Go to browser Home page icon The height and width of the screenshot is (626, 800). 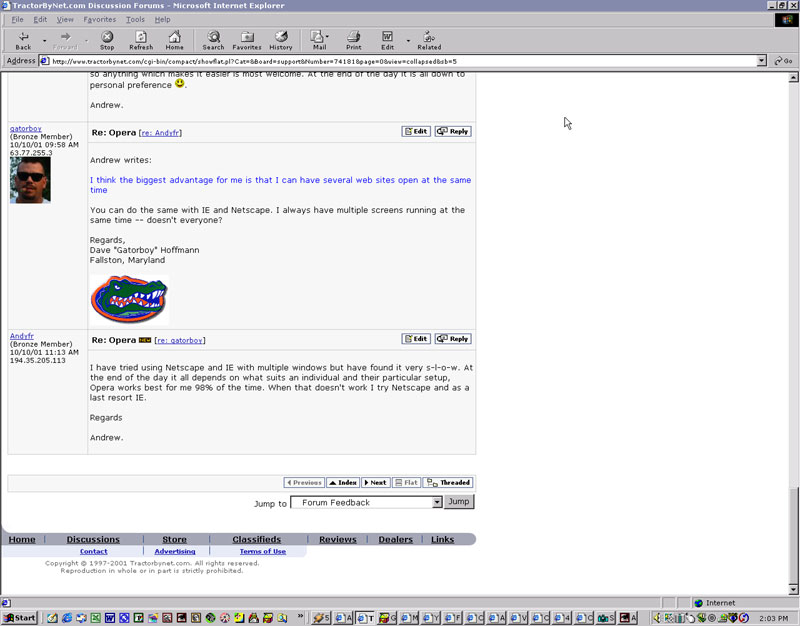pos(174,40)
